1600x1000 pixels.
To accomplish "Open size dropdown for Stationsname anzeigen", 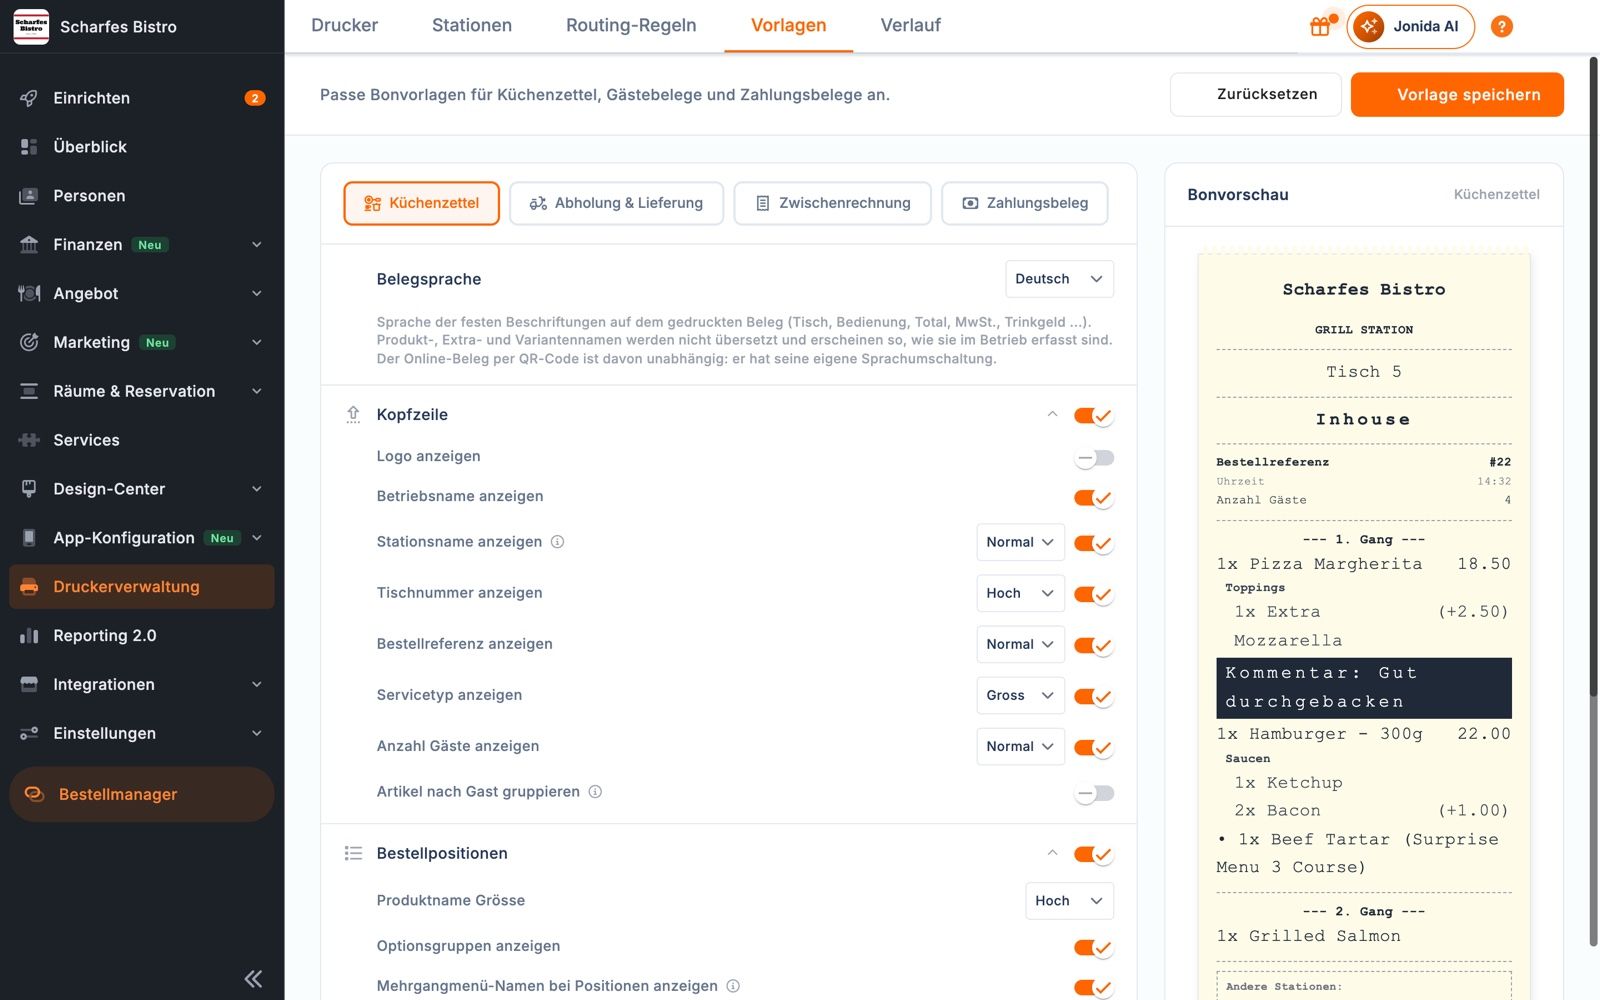I will tap(1020, 542).
